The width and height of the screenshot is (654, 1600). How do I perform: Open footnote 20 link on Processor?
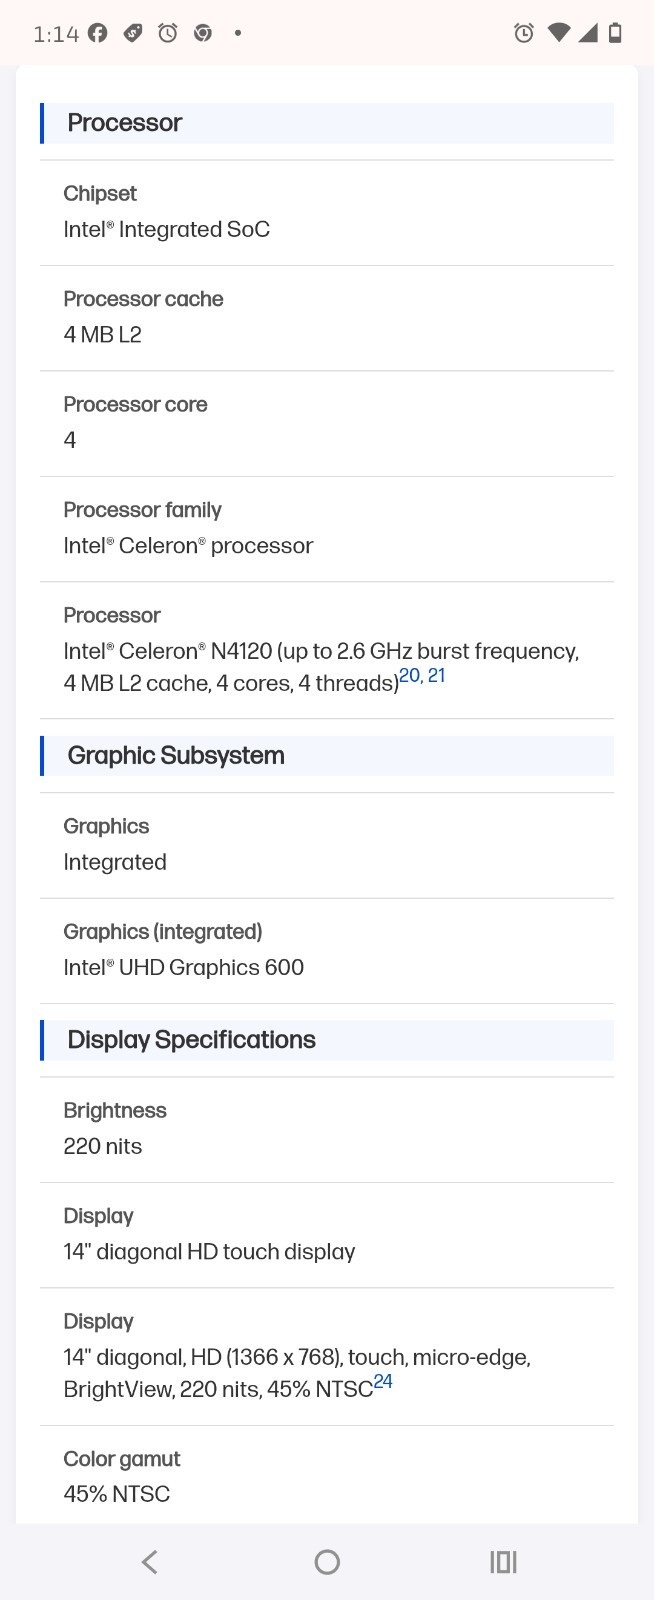[x=409, y=676]
